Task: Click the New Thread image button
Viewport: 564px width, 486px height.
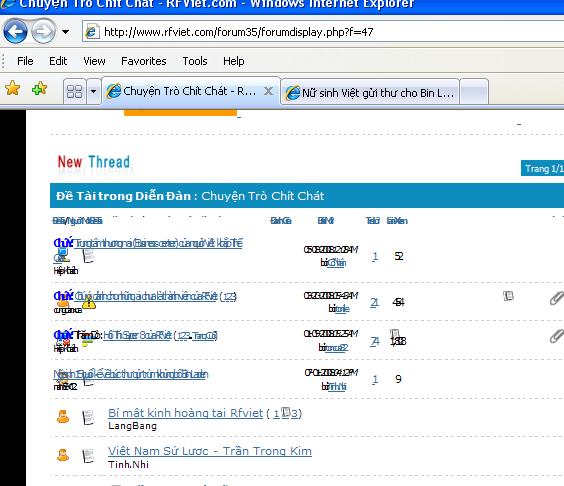Action: click(94, 163)
